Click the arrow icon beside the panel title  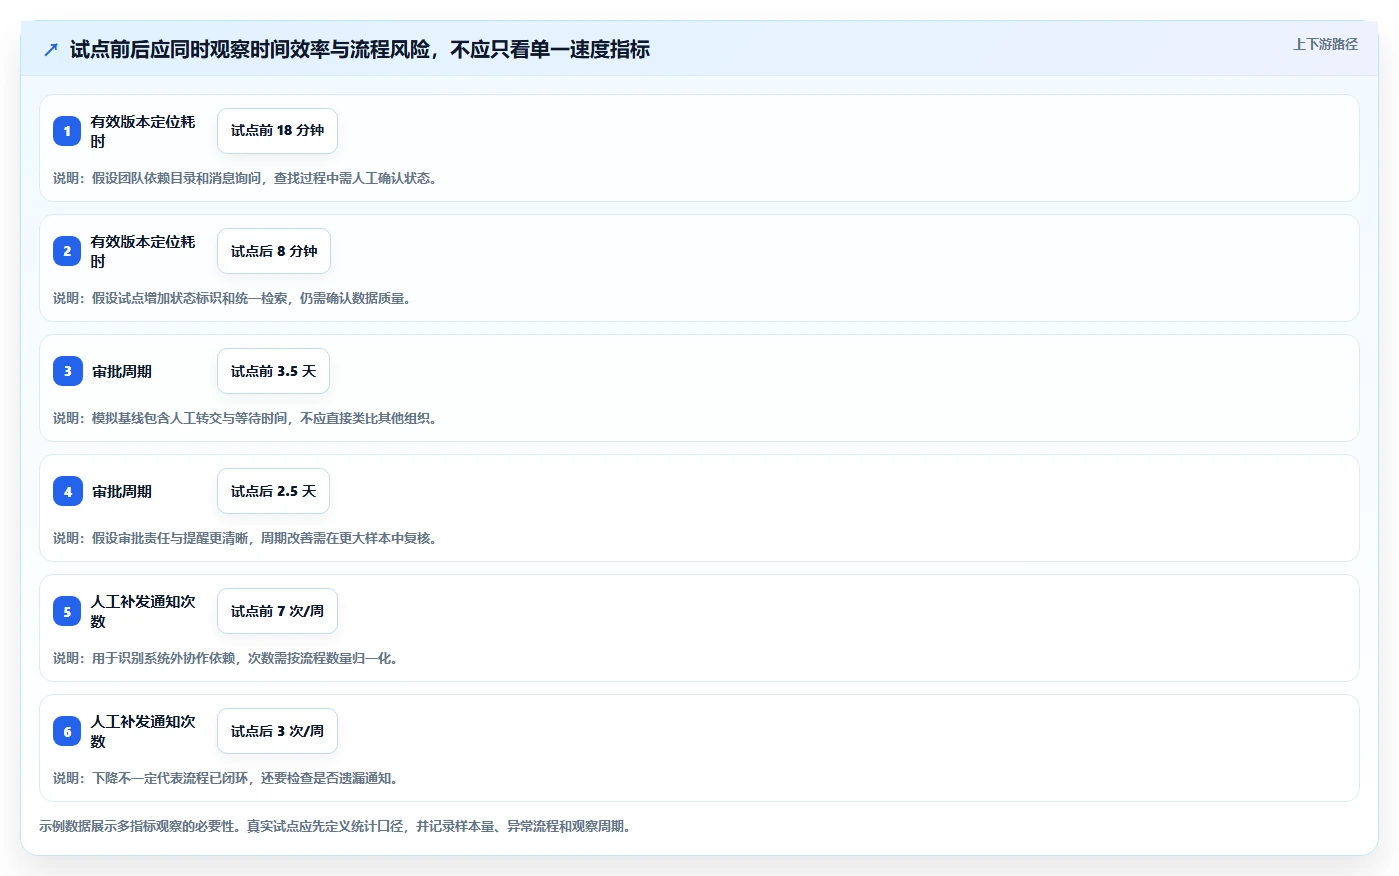tap(51, 49)
